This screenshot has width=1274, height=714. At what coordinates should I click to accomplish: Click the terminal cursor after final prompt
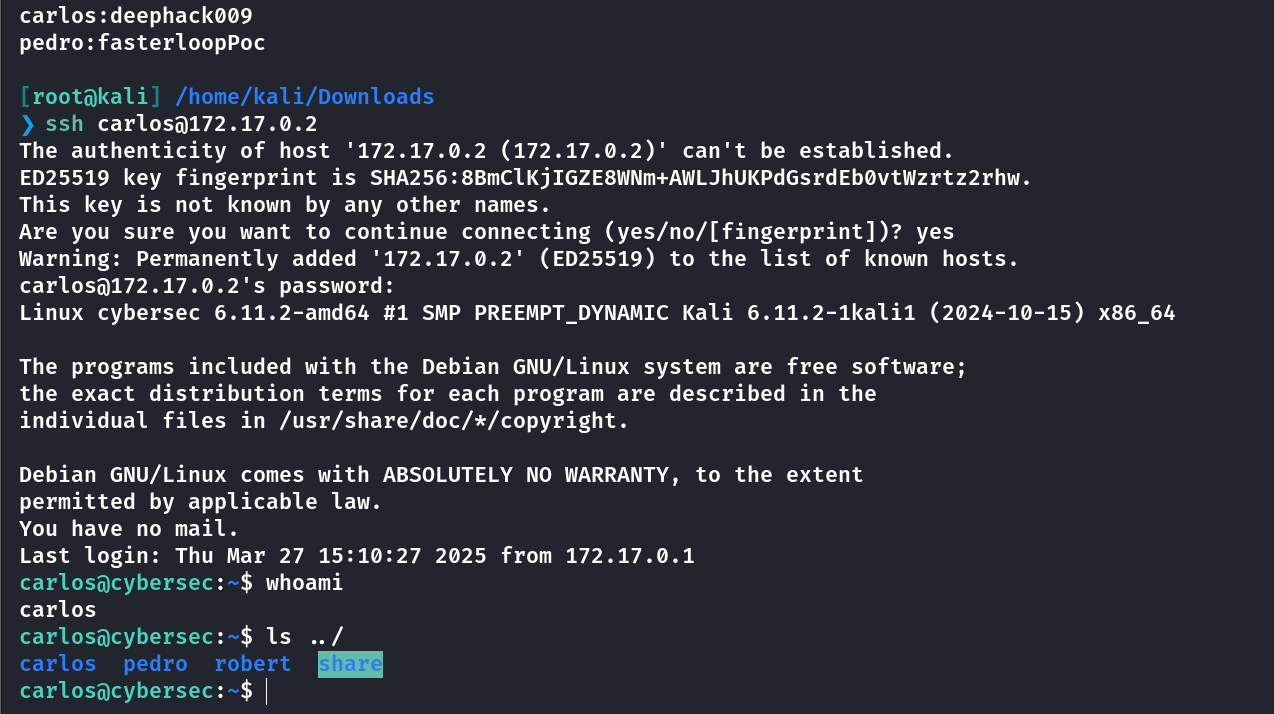pyautogui.click(x=267, y=690)
